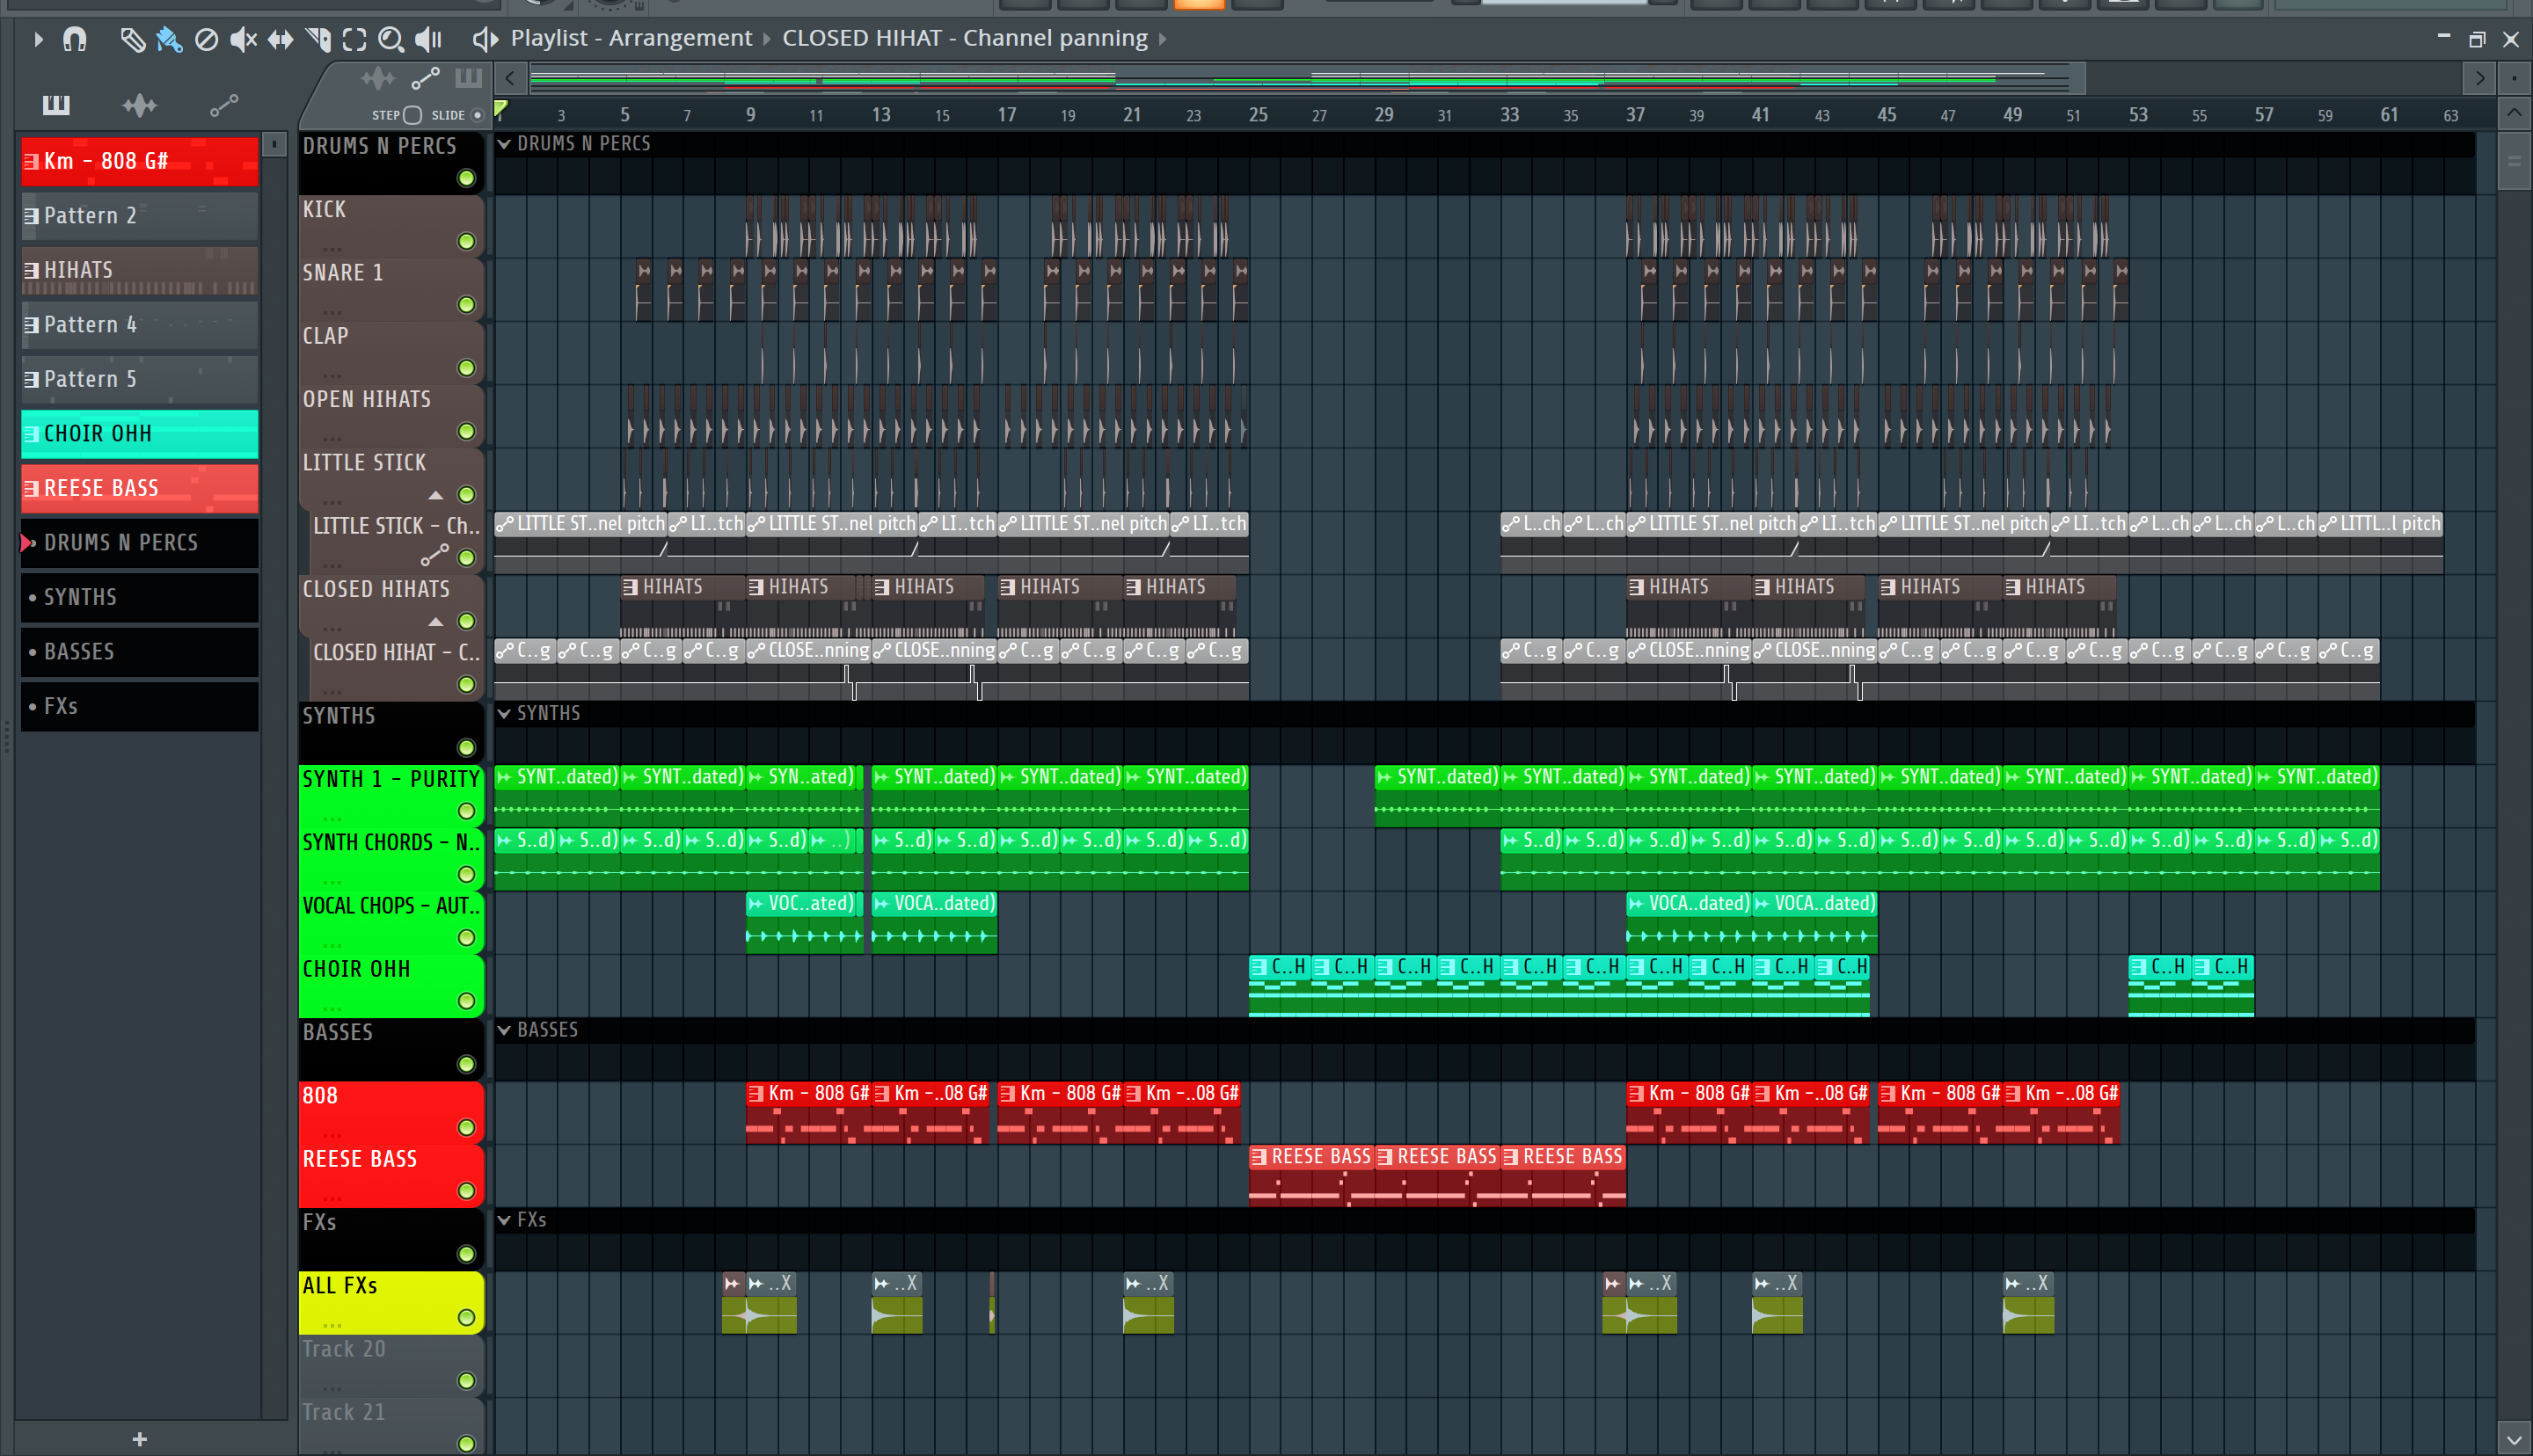Select the CHOIR OHH pattern in picker
Viewport: 2533px width, 1456px height.
click(x=140, y=434)
